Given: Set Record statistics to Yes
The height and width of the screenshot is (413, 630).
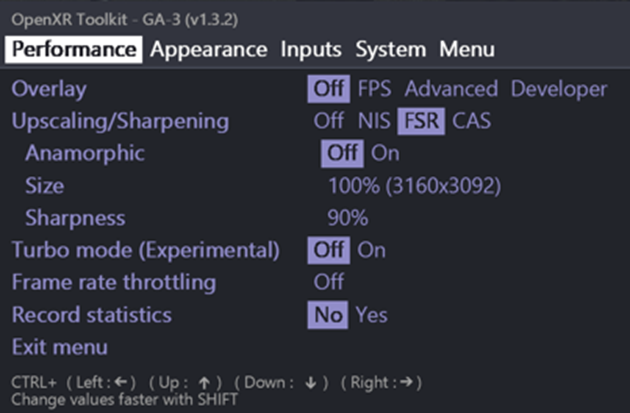Looking at the screenshot, I should [372, 315].
